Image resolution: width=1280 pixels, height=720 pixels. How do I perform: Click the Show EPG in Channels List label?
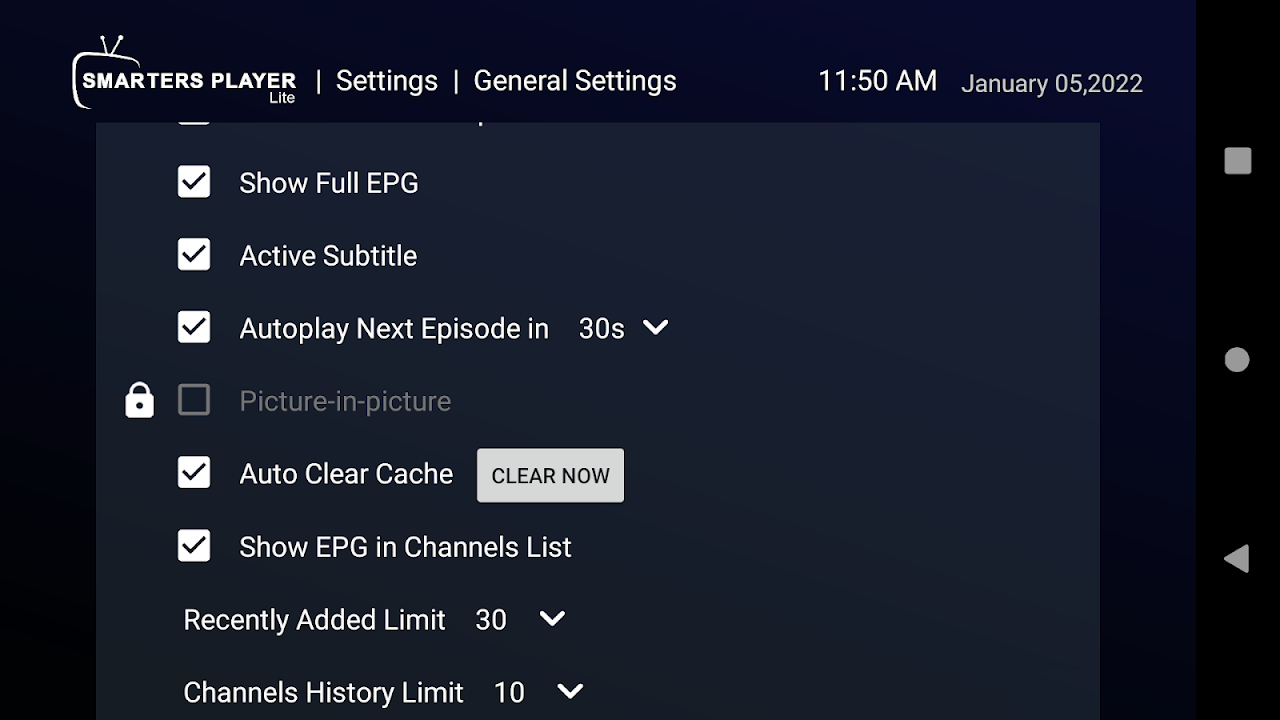tap(405, 547)
